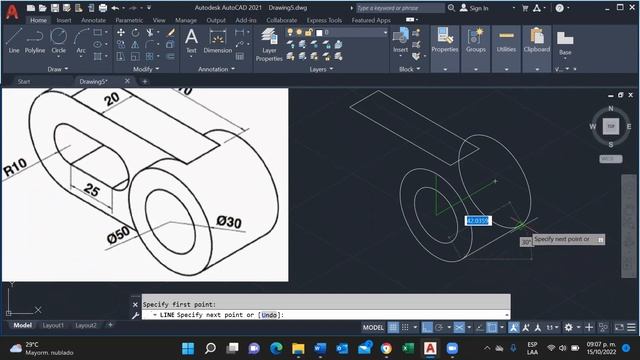Activate the Array tool

click(150, 56)
